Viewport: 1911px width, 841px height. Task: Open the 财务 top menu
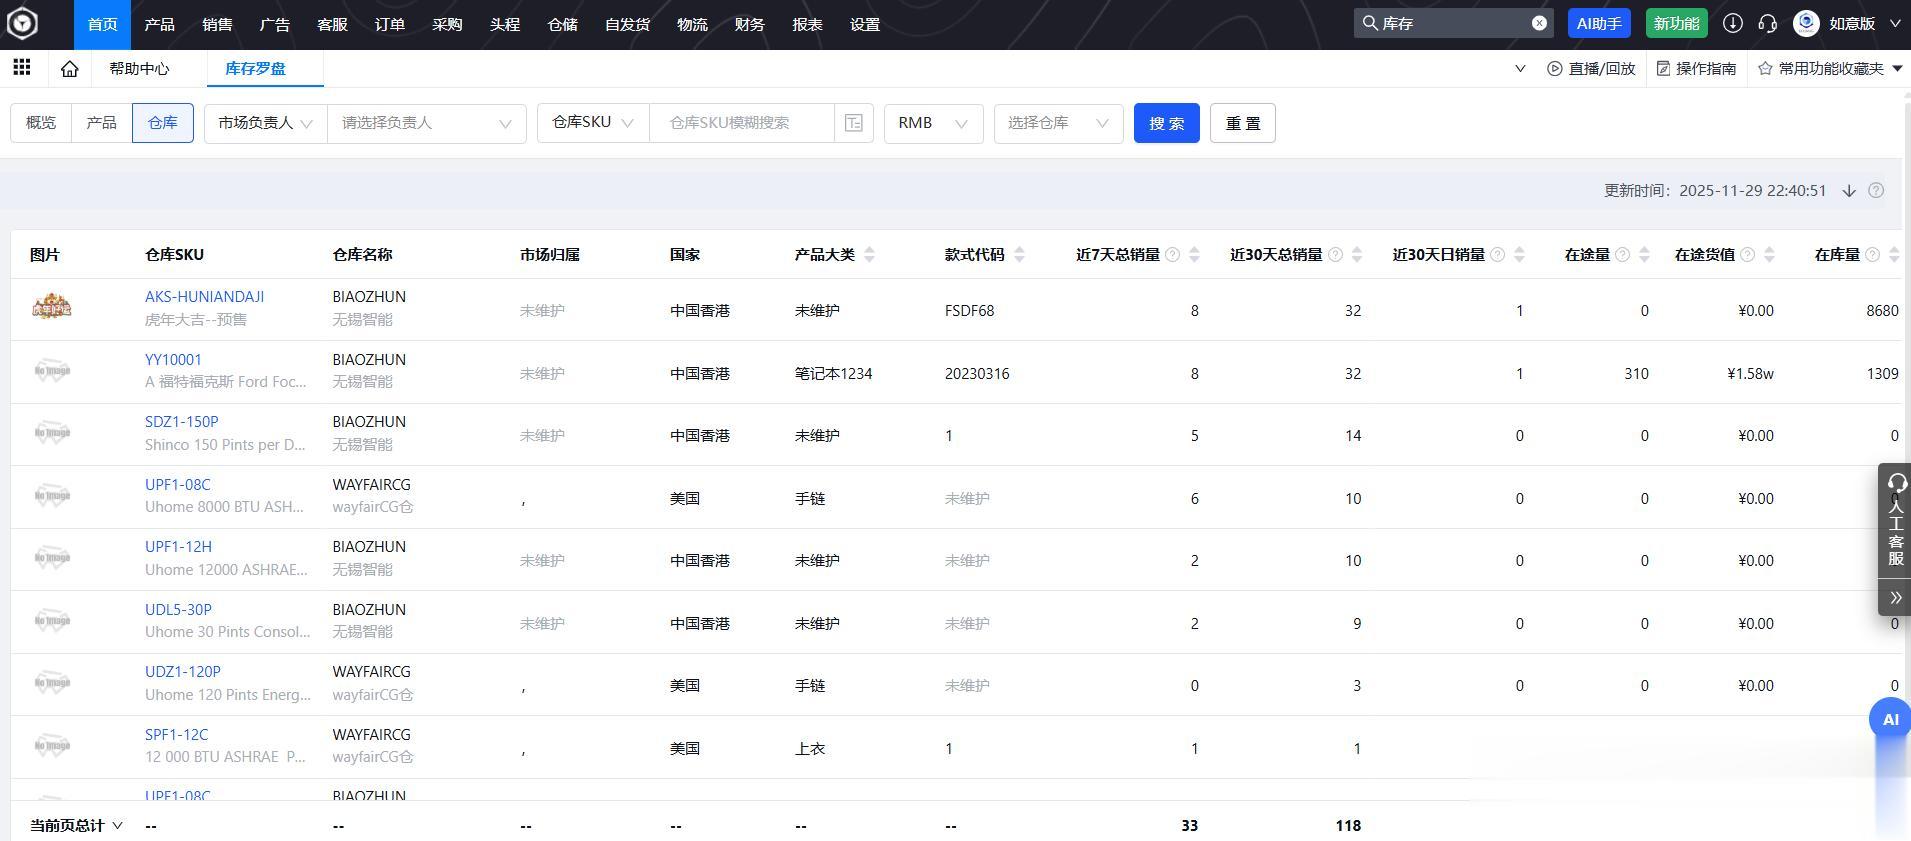click(749, 24)
